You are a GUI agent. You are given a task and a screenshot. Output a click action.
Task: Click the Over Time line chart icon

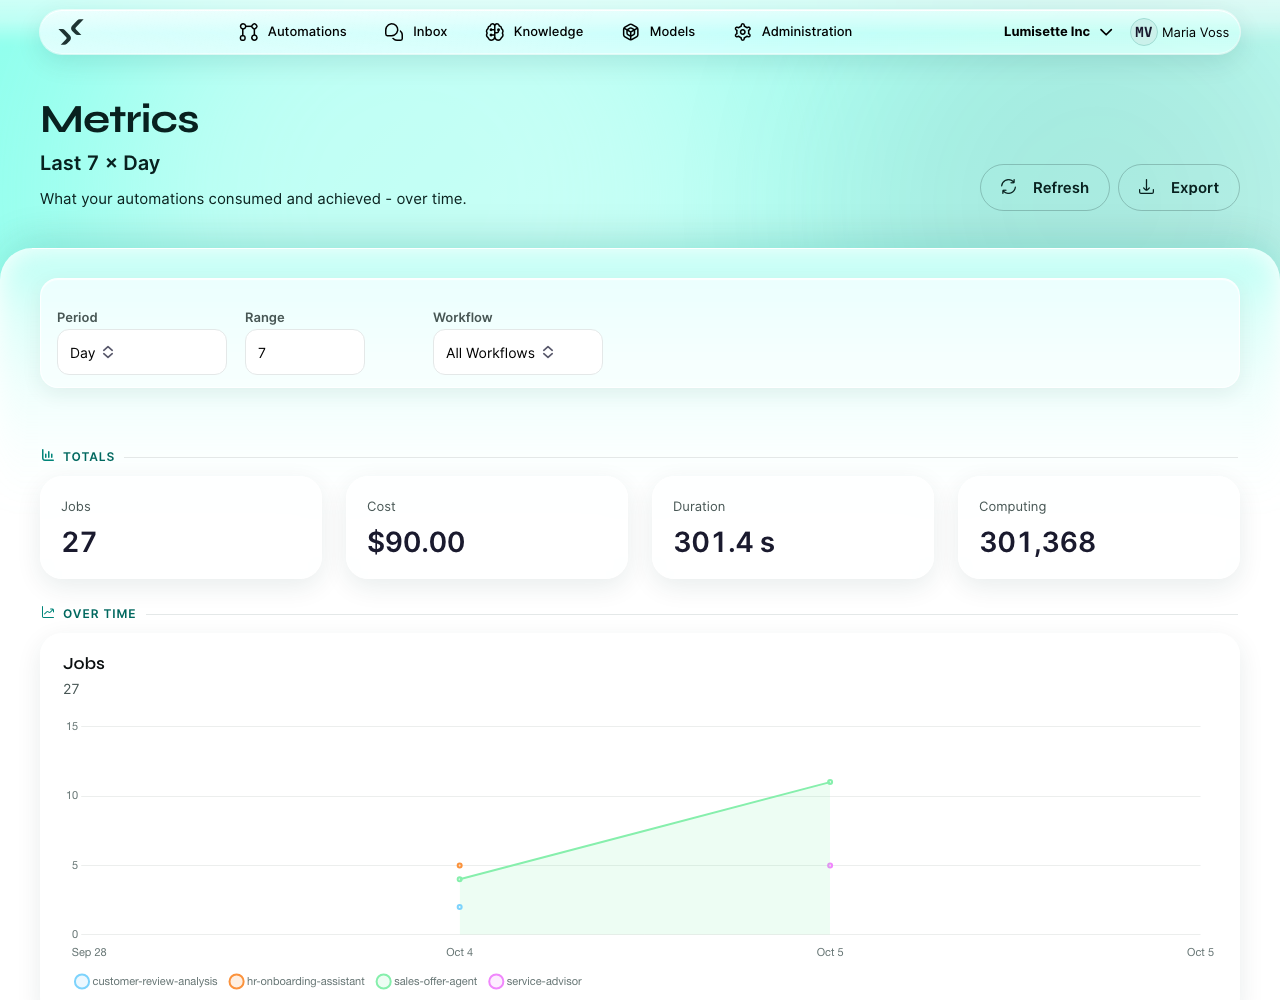48,613
